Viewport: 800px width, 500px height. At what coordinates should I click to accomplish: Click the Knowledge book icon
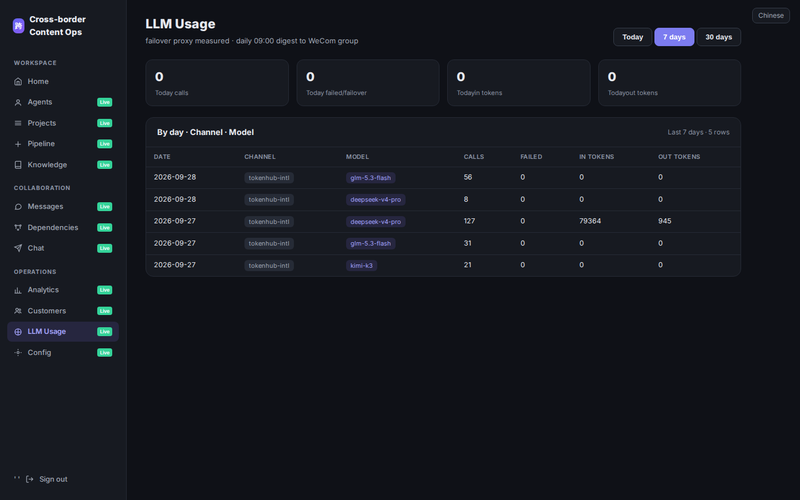click(x=18, y=165)
